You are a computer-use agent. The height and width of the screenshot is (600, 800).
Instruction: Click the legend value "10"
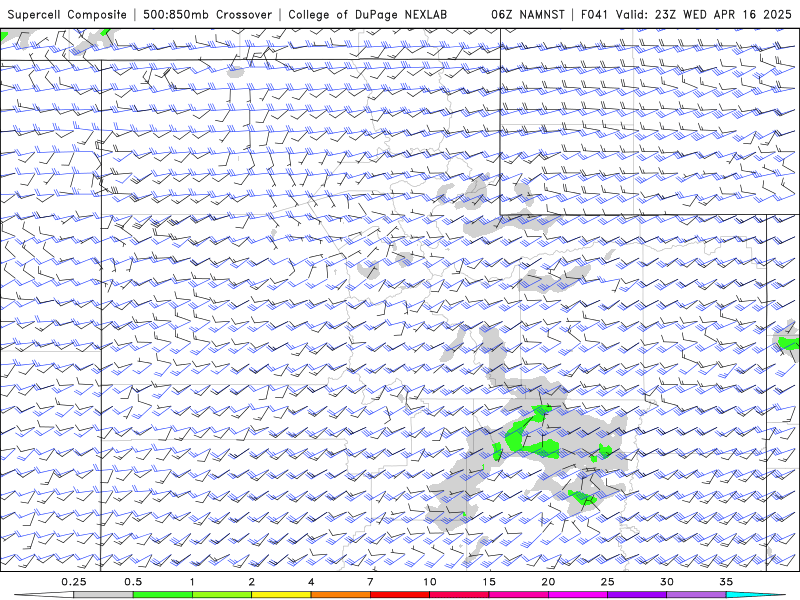pyautogui.click(x=430, y=582)
